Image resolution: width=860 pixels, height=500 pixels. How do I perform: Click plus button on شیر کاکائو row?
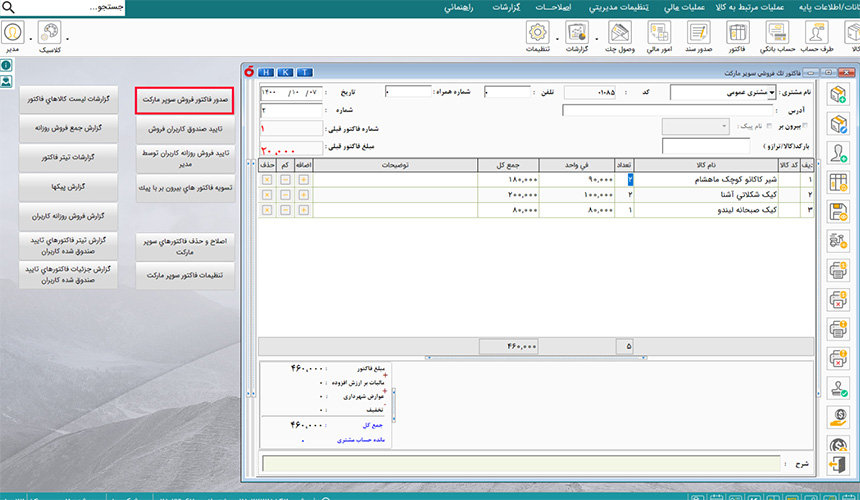[303, 180]
